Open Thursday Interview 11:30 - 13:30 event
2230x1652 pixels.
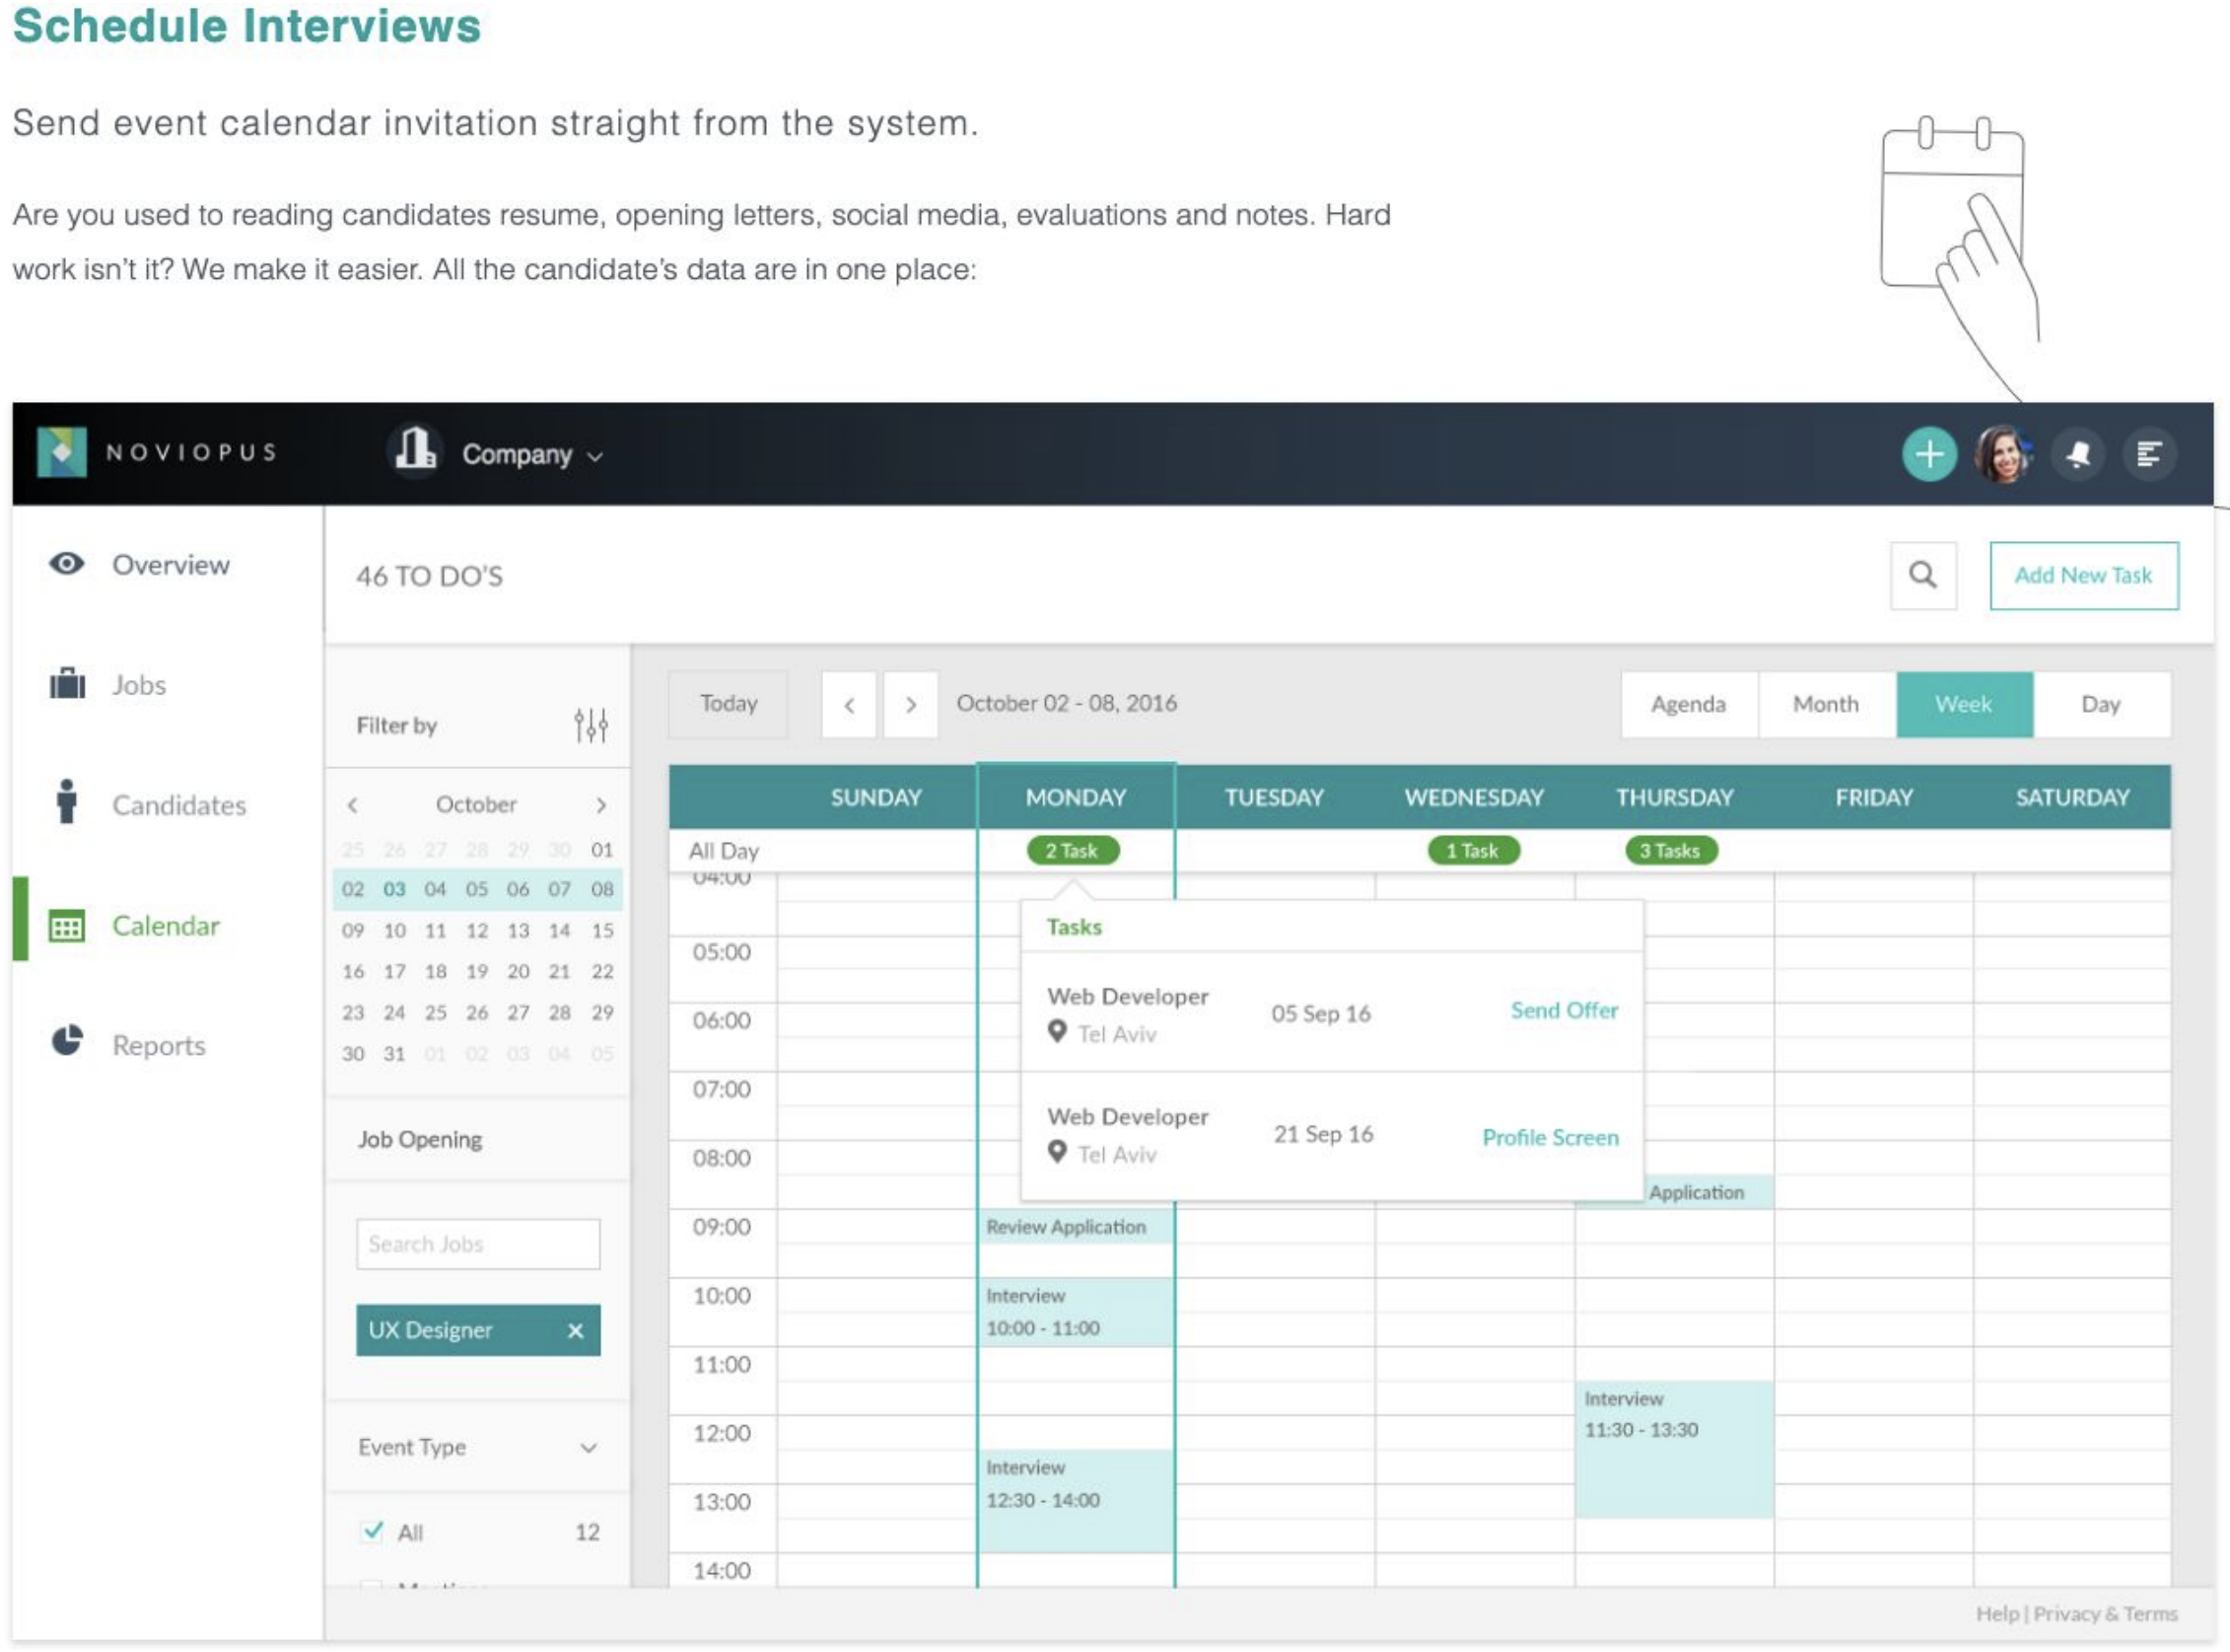pos(1674,1449)
